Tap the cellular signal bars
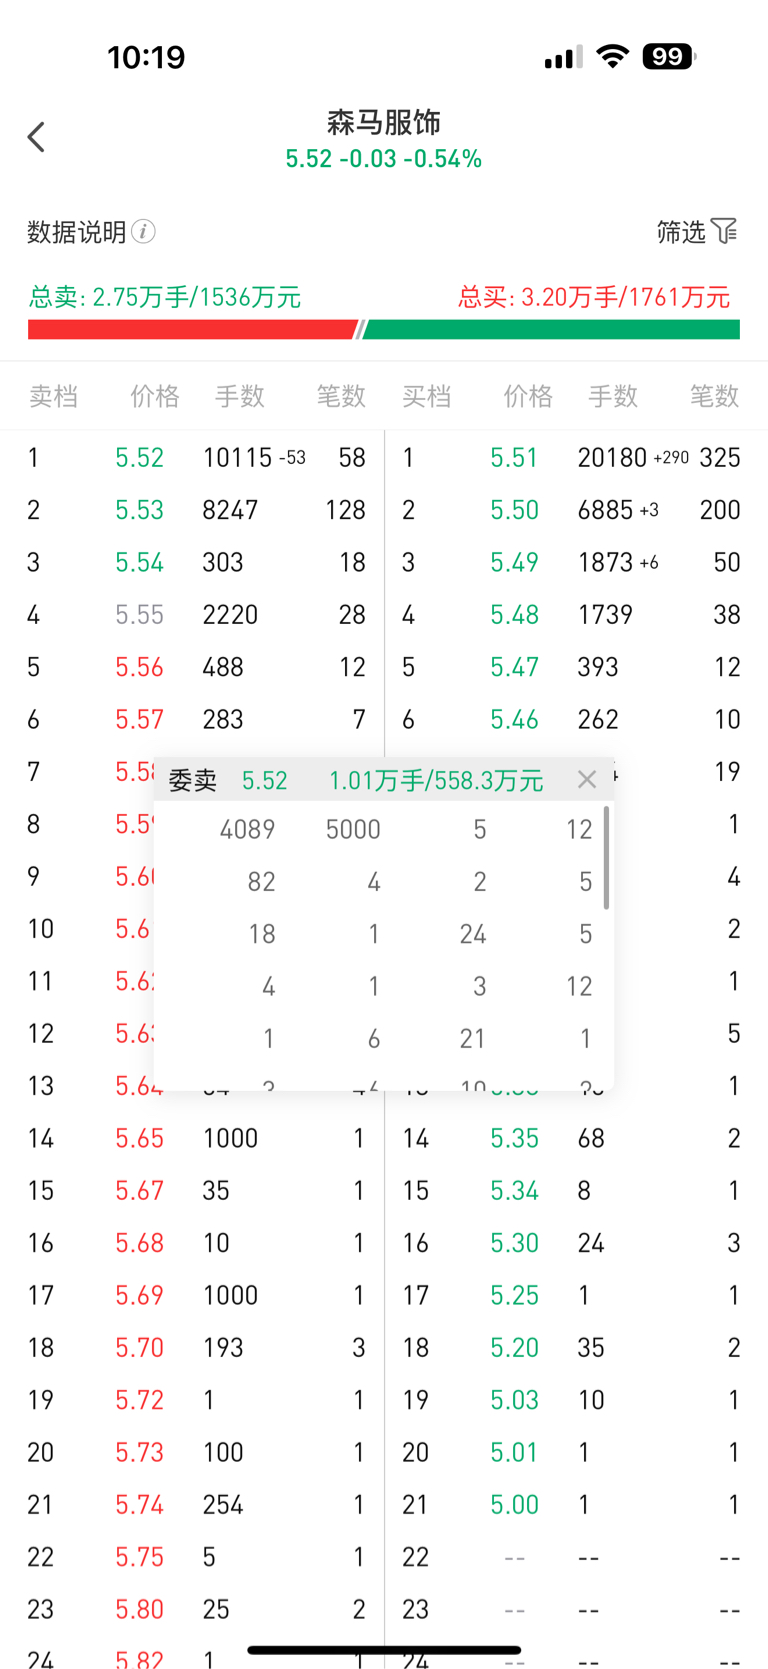The height and width of the screenshot is (1669, 768). (x=564, y=58)
